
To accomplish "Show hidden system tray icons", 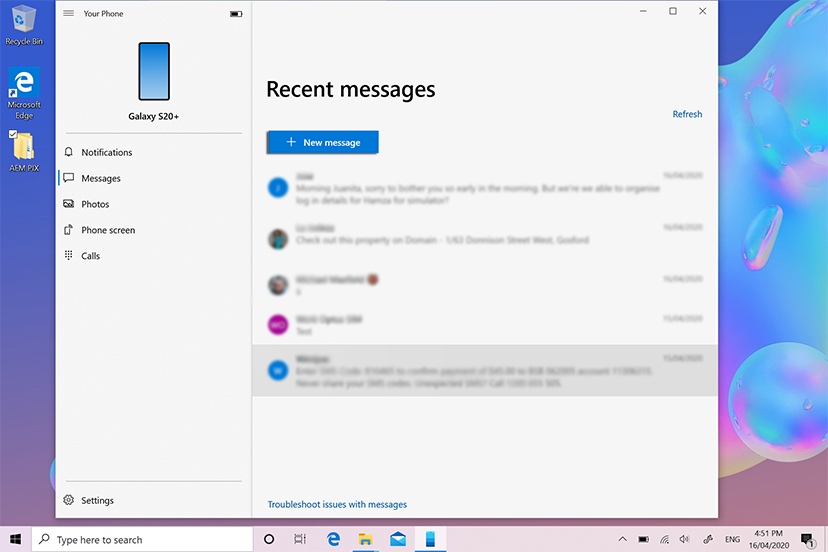I will [x=623, y=539].
